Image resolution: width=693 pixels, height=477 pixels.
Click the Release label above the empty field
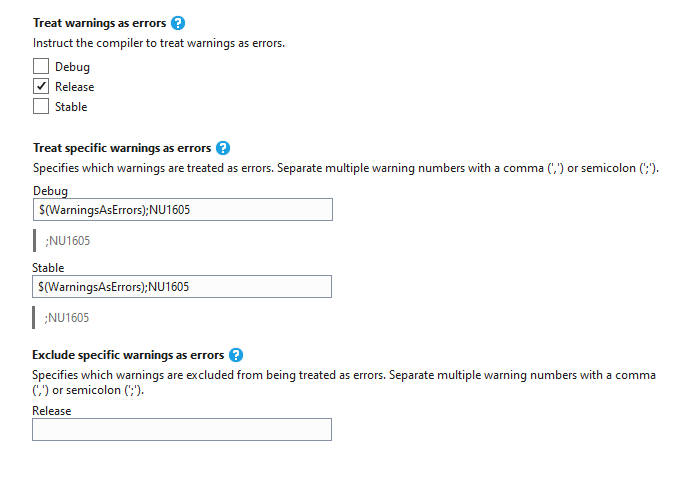pyautogui.click(x=52, y=411)
